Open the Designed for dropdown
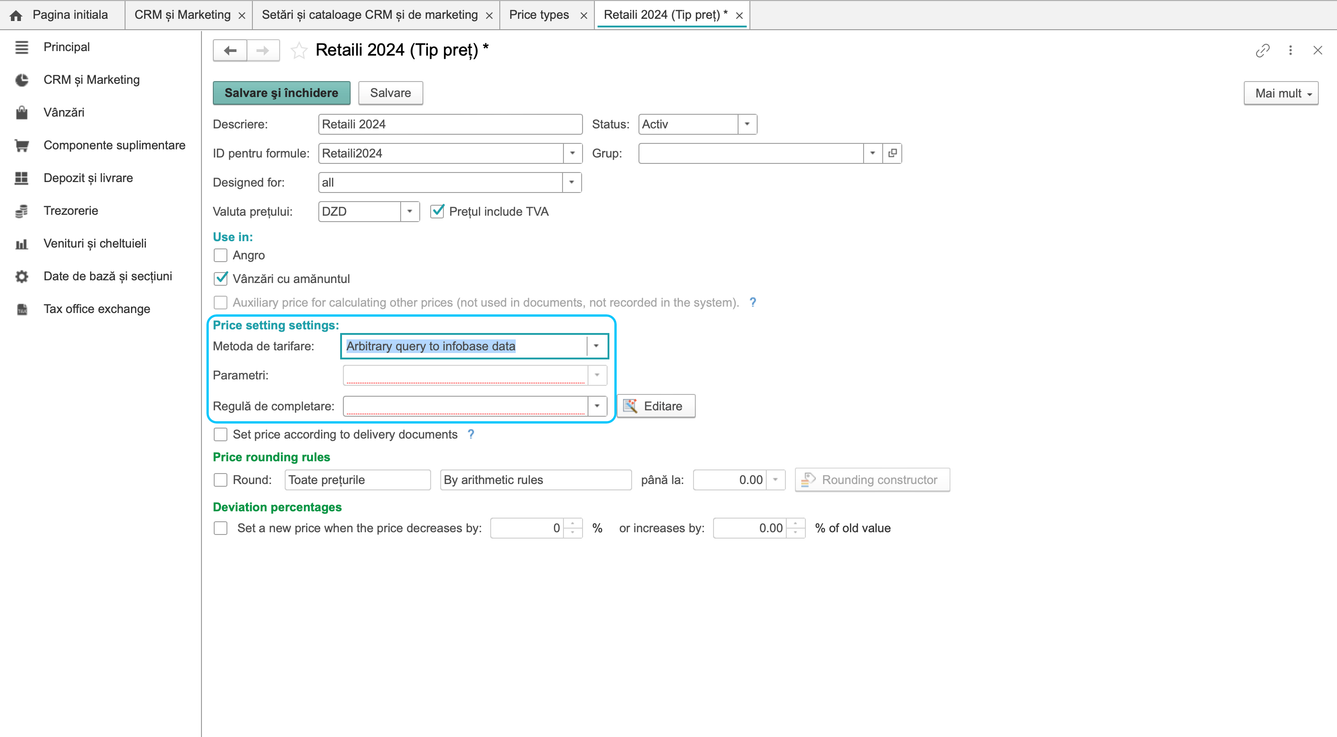This screenshot has height=737, width=1337. [572, 182]
